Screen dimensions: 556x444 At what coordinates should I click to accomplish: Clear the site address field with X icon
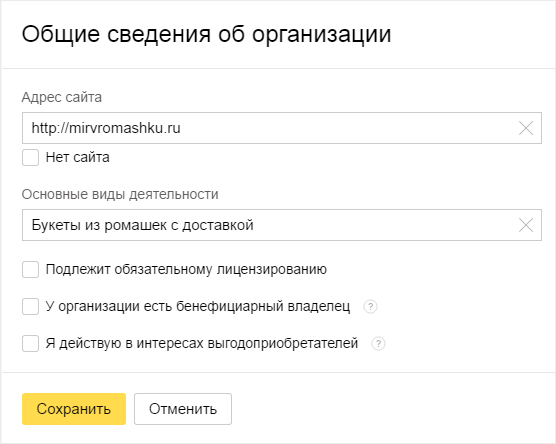526,128
